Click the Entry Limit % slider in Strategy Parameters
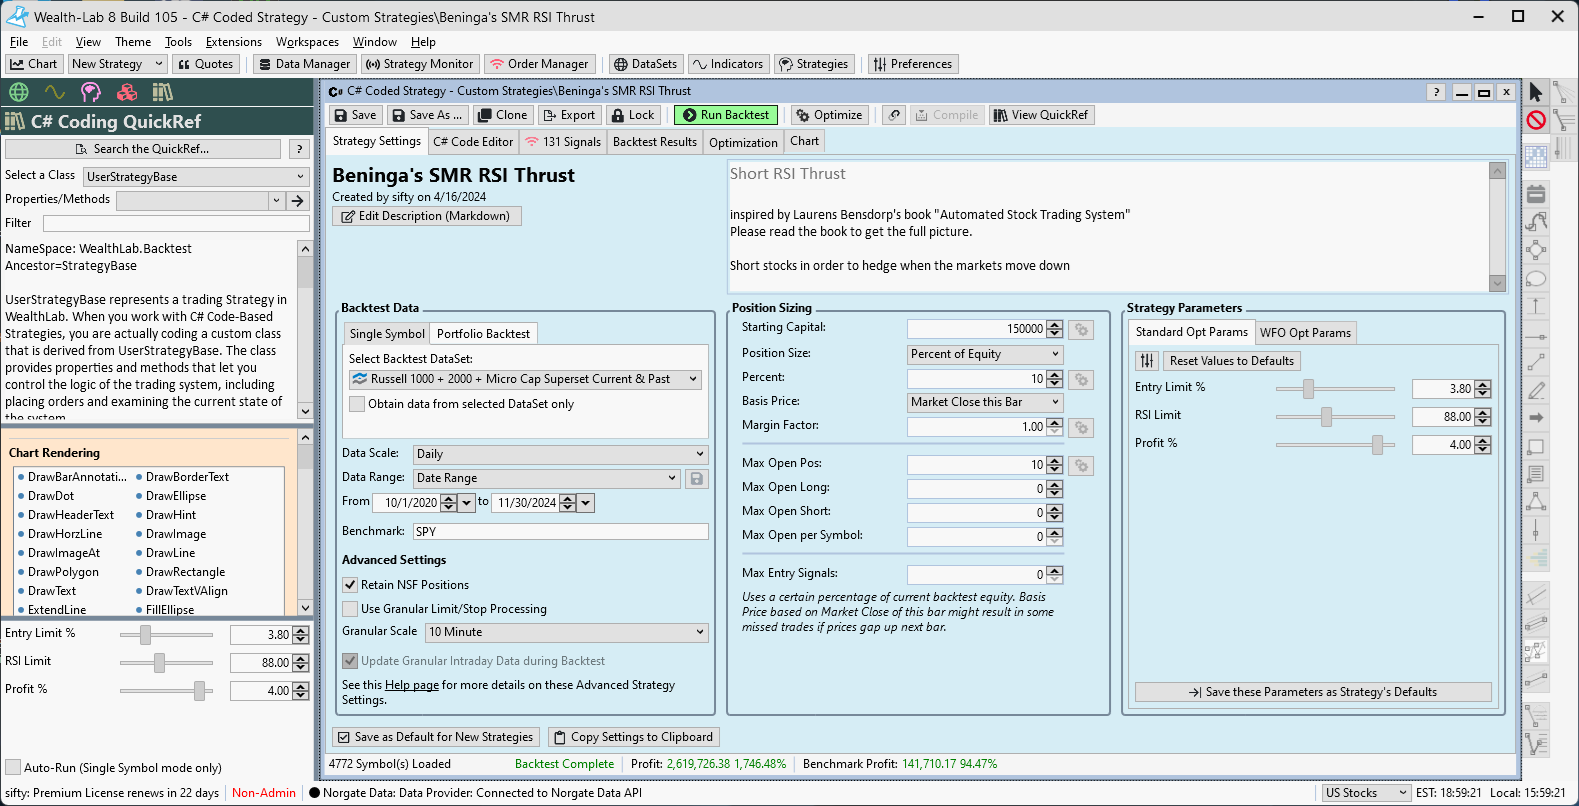Image resolution: width=1579 pixels, height=806 pixels. pos(1335,389)
